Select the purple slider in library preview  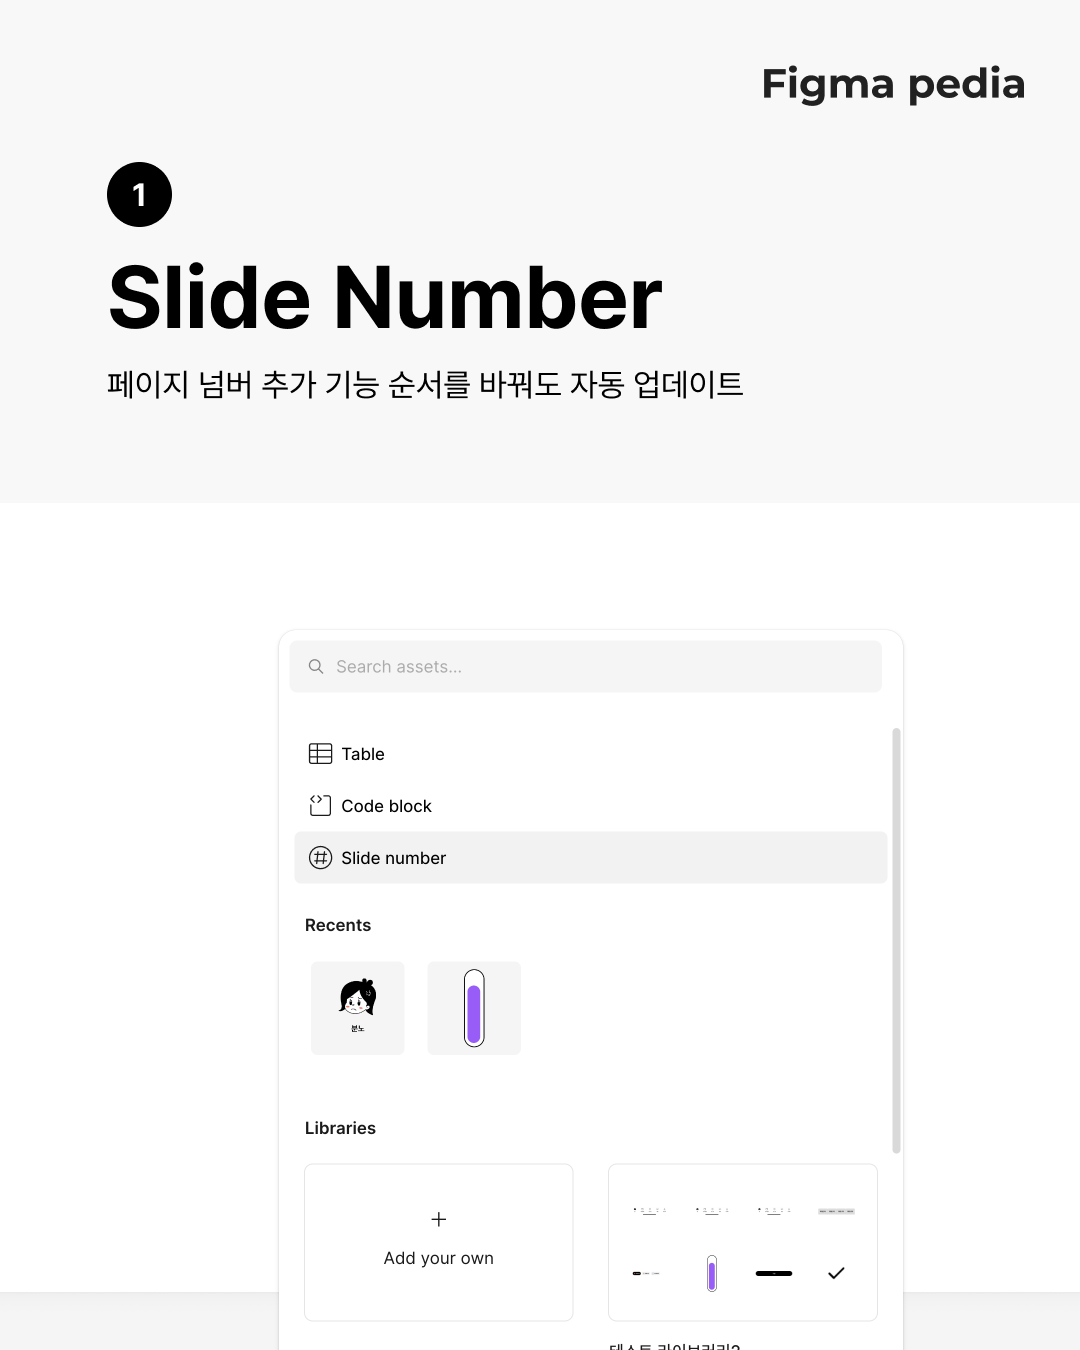(x=712, y=1273)
